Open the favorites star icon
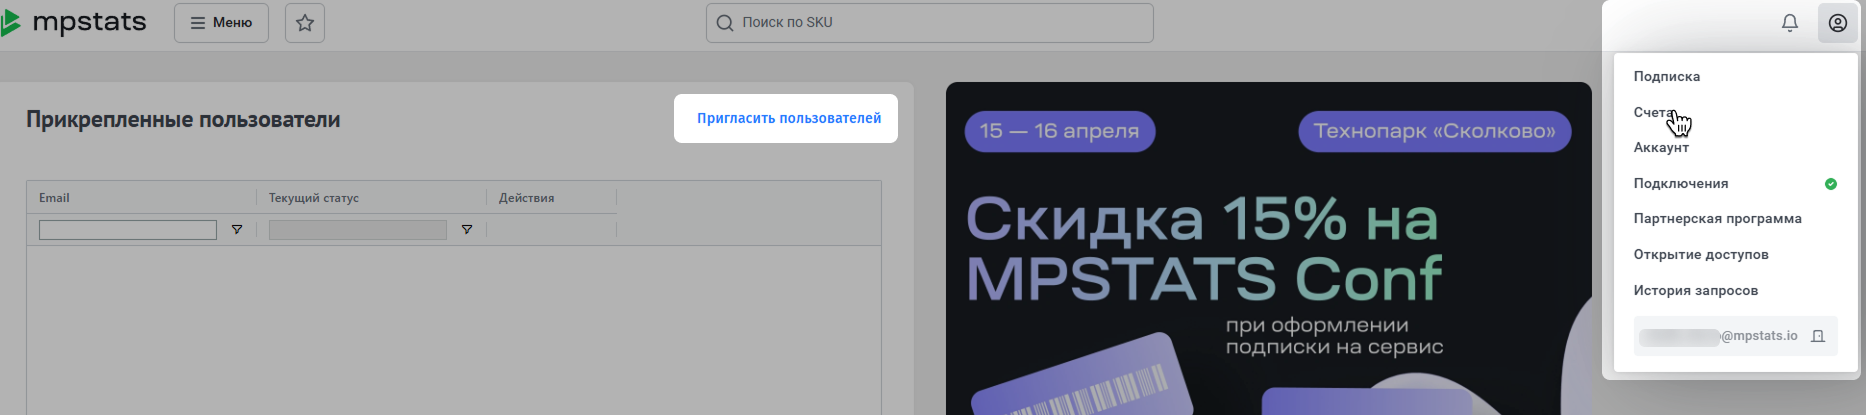1866x415 pixels. (305, 23)
